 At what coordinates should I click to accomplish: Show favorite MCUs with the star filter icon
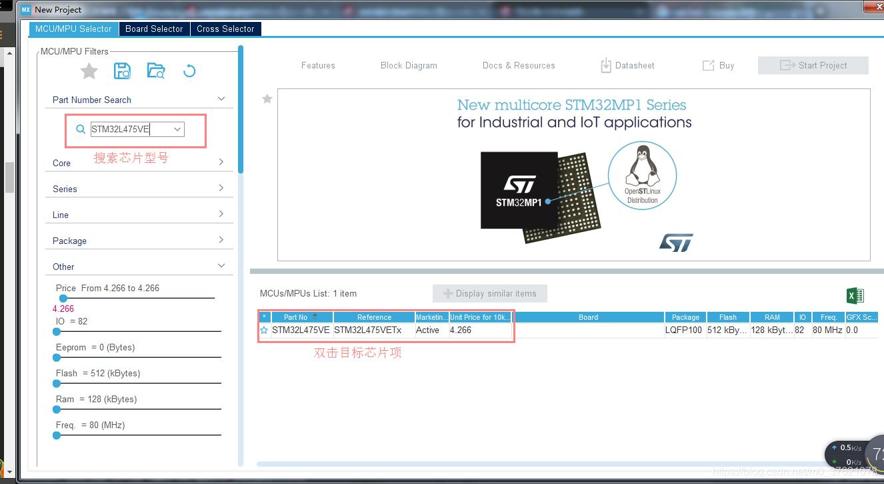pos(89,71)
